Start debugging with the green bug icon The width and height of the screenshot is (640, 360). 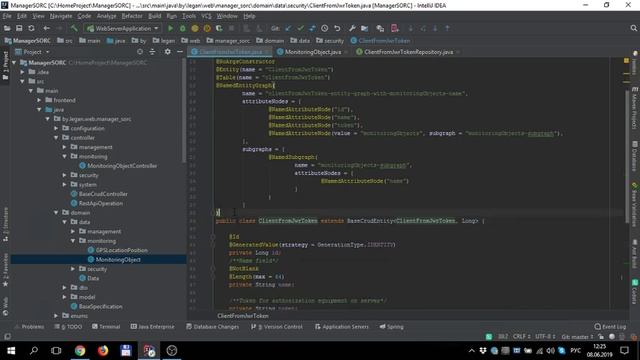tap(182, 28)
